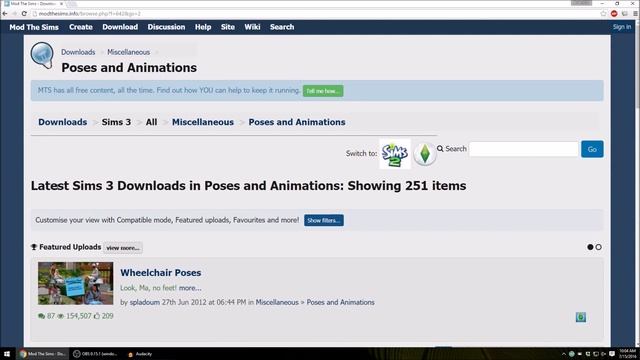Select the Mod The Sims browser tab
640x360 pixels.
(x=33, y=4)
